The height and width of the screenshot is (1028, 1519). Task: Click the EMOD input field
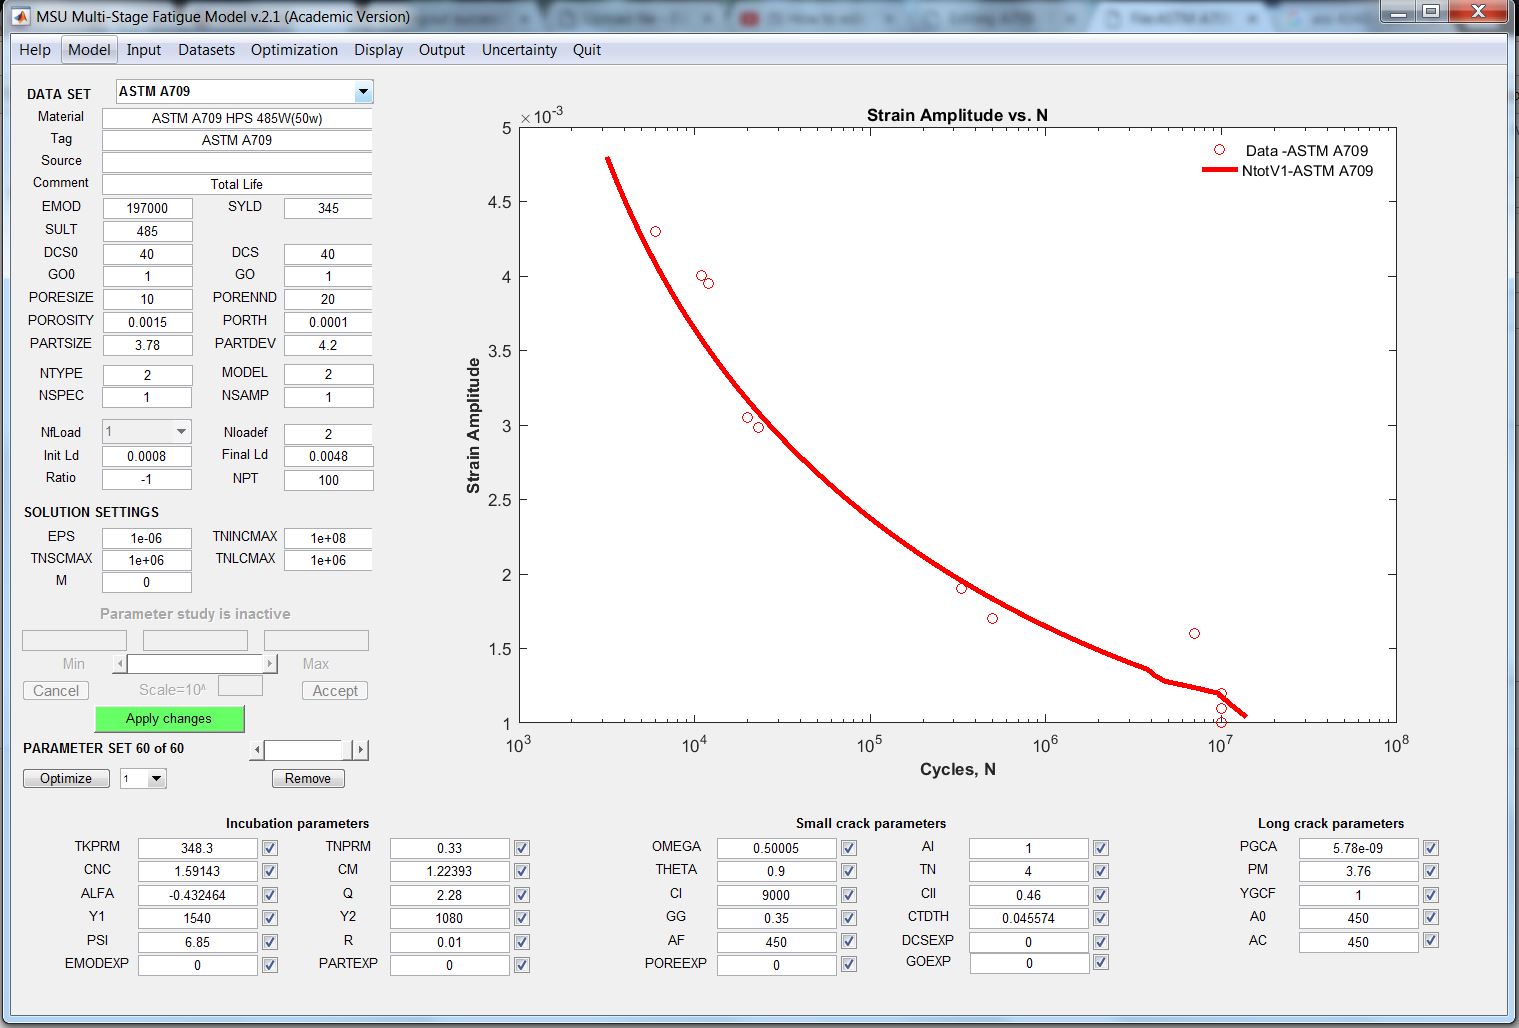[x=147, y=208]
